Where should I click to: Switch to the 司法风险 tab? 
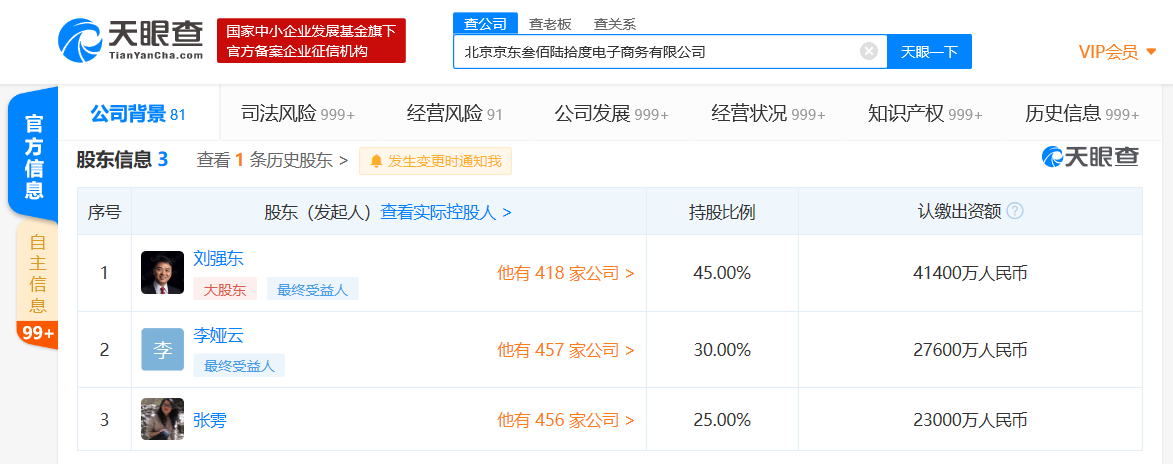click(297, 113)
